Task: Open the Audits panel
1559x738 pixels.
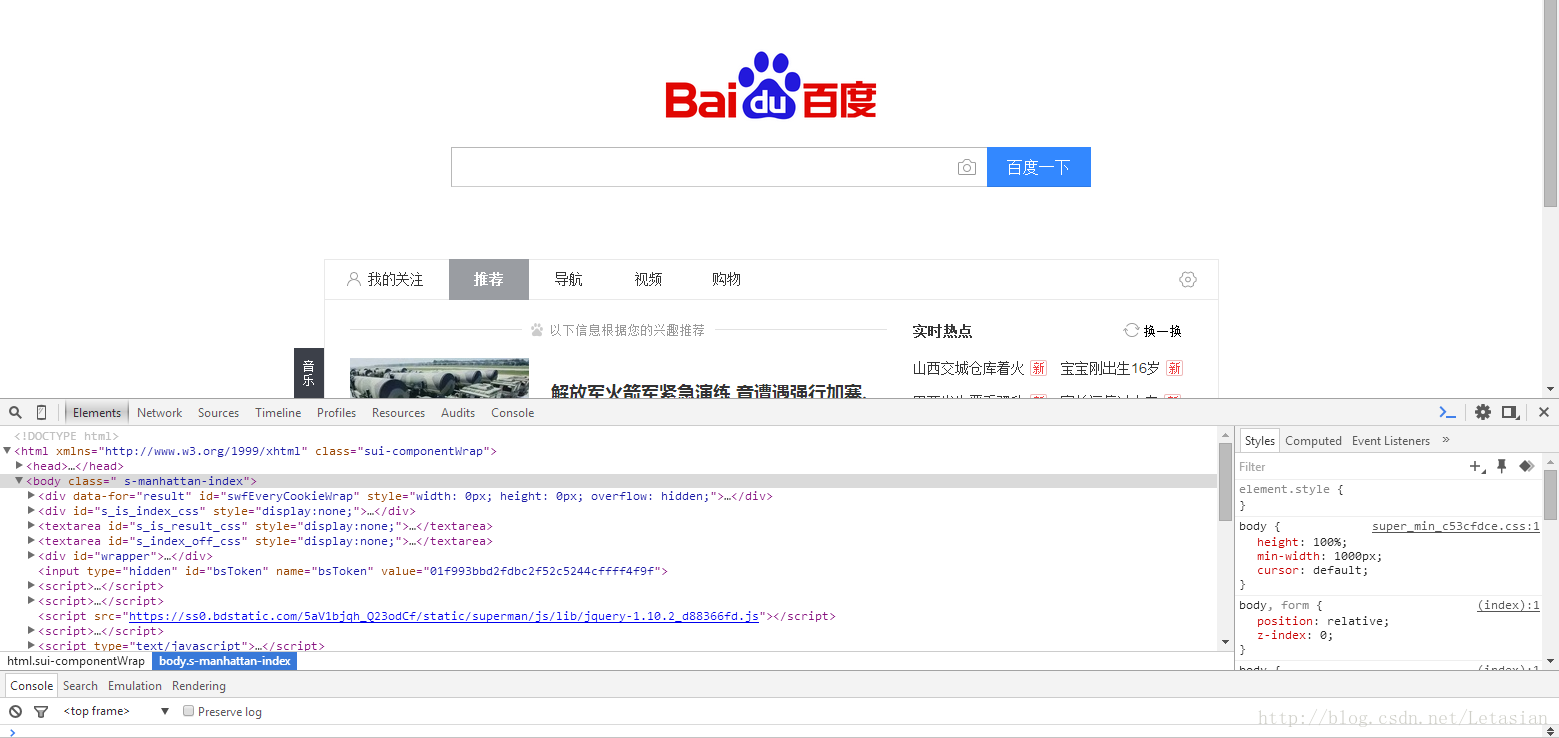Action: [x=458, y=412]
